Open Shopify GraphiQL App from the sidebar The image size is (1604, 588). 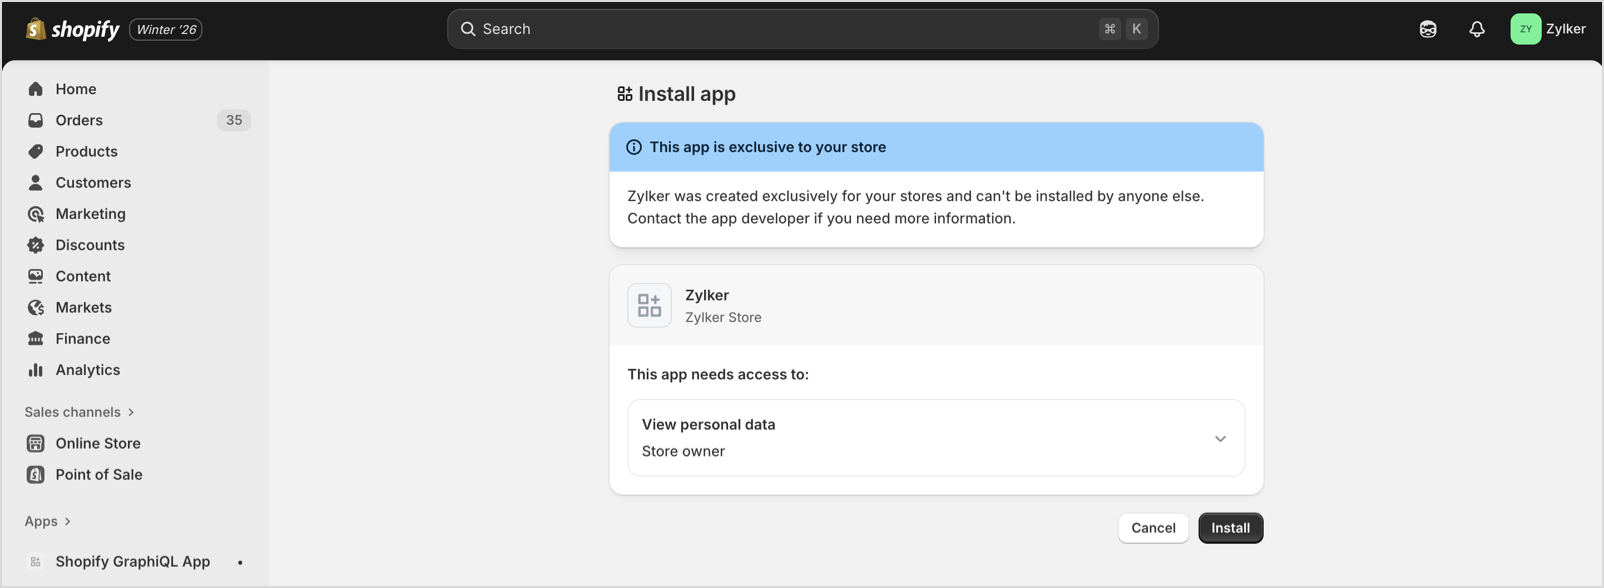pyautogui.click(x=132, y=562)
